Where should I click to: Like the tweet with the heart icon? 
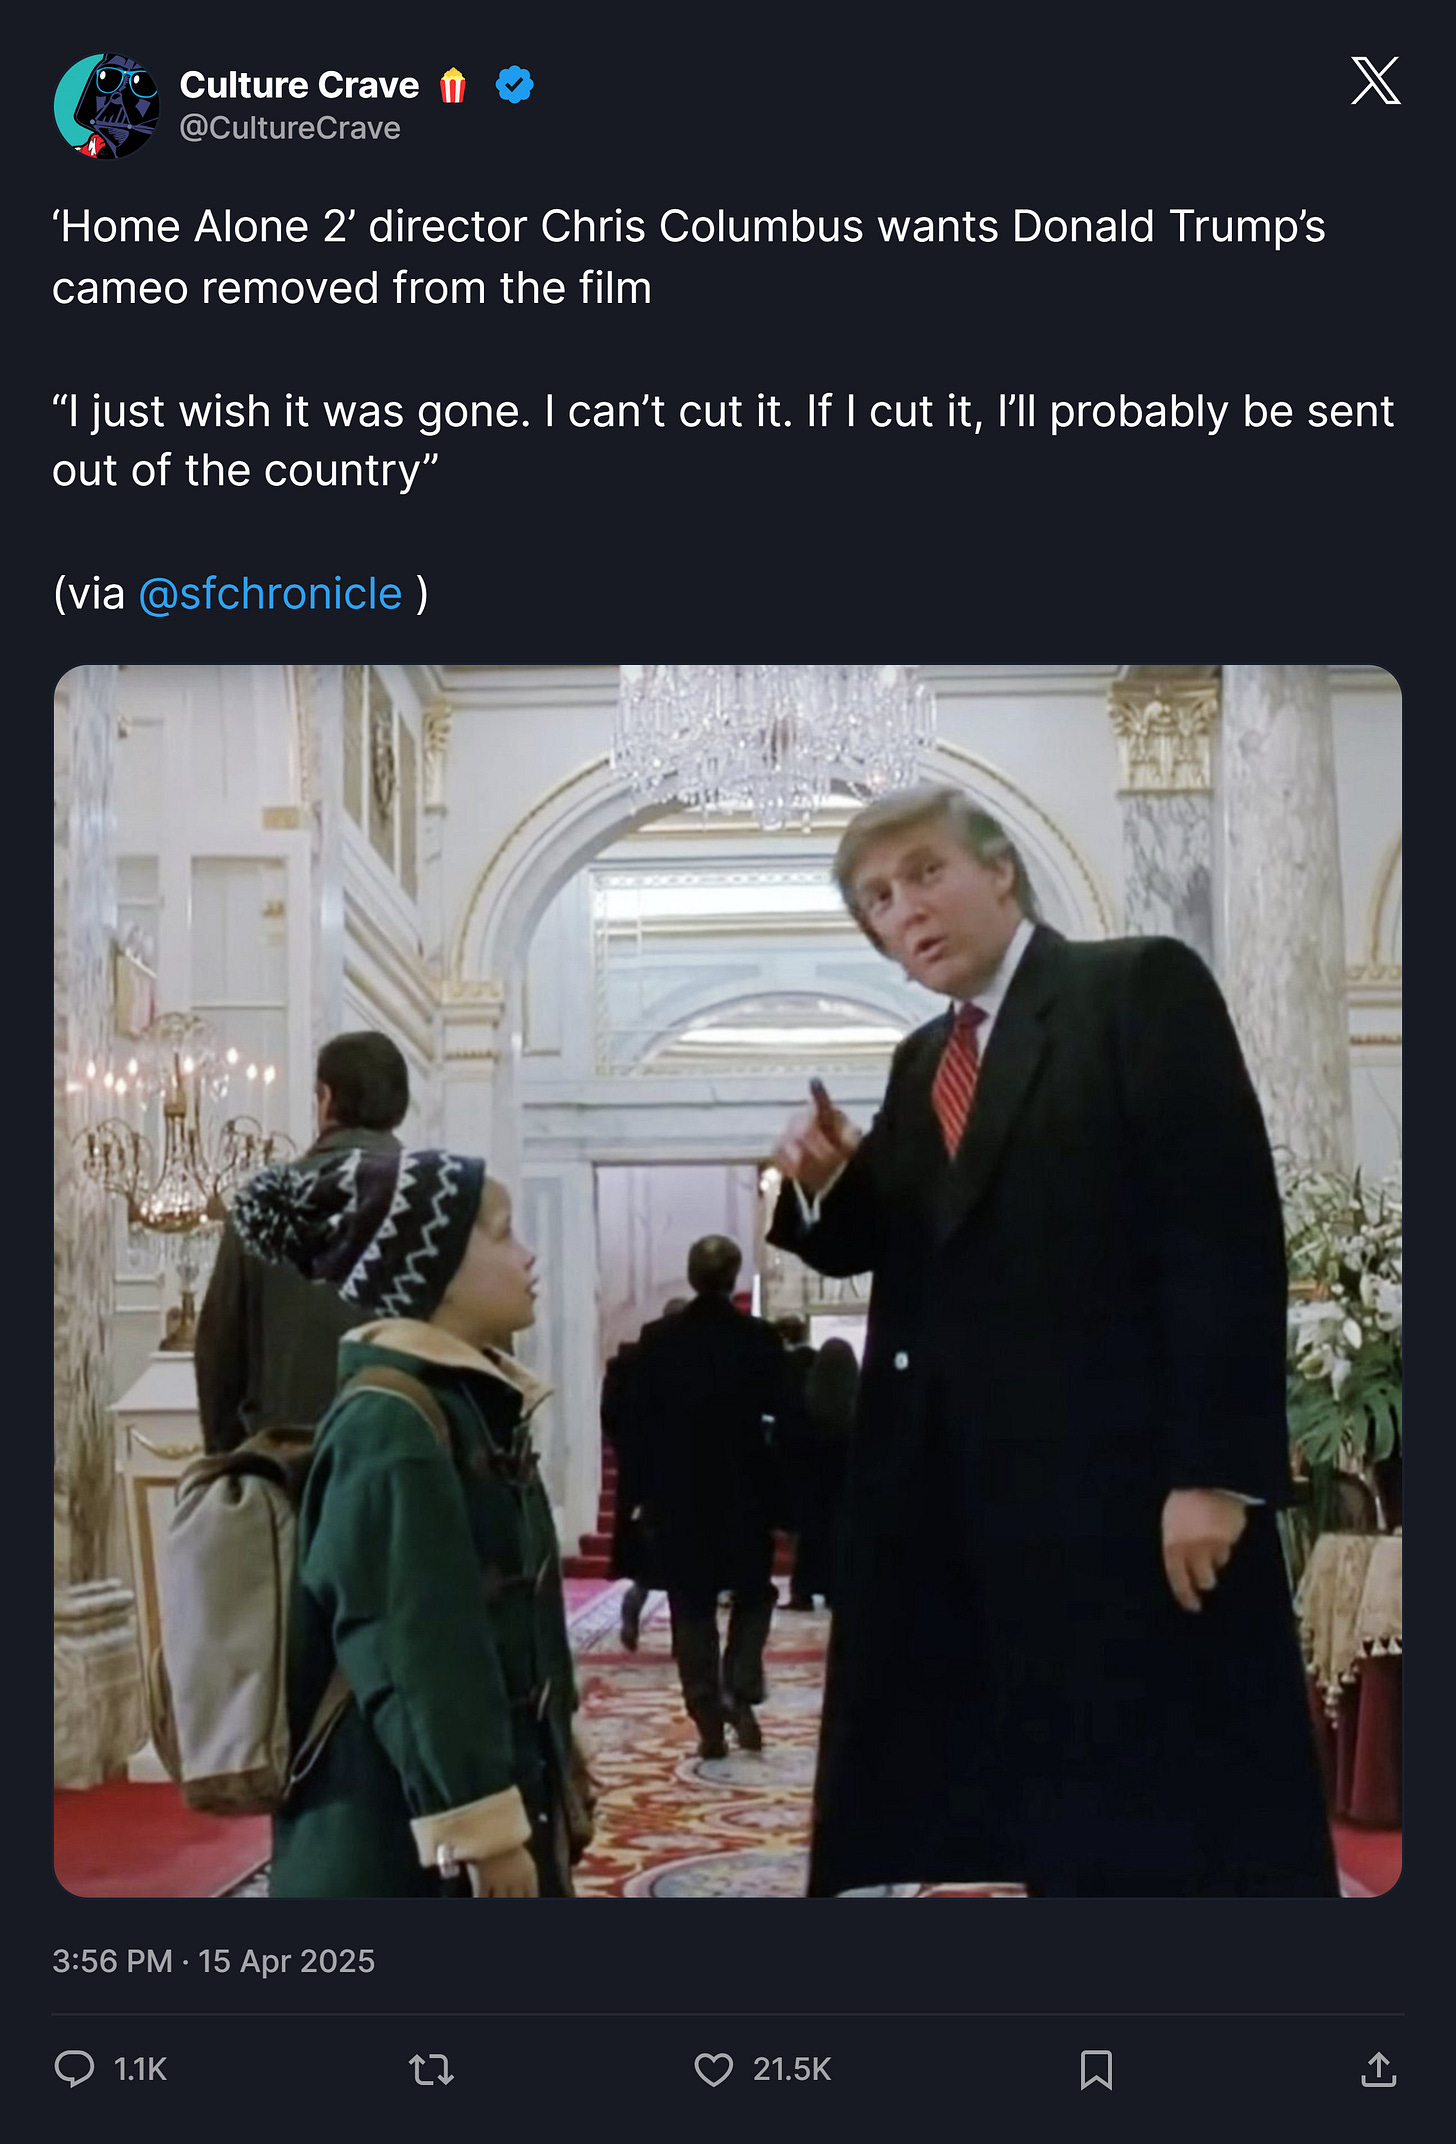point(713,2069)
